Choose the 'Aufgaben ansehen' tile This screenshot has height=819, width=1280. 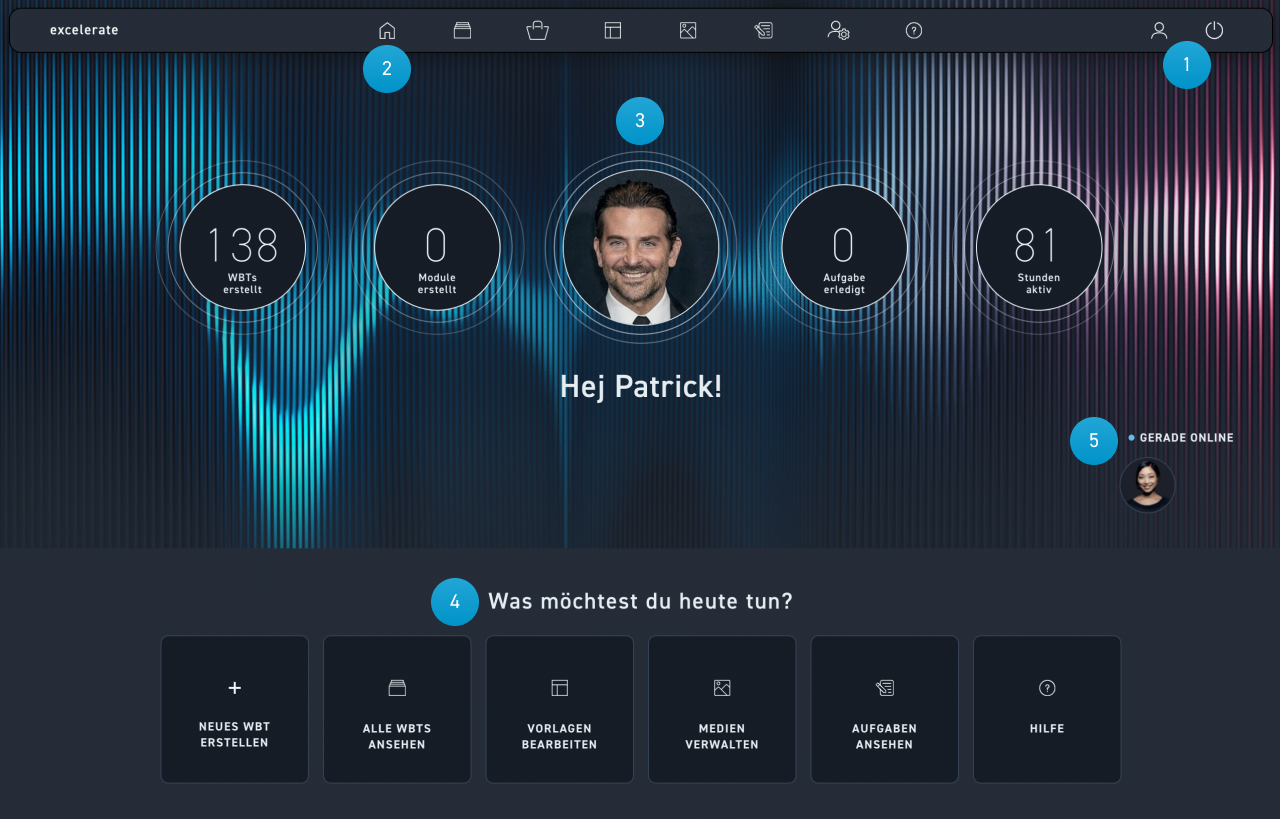tap(884, 709)
